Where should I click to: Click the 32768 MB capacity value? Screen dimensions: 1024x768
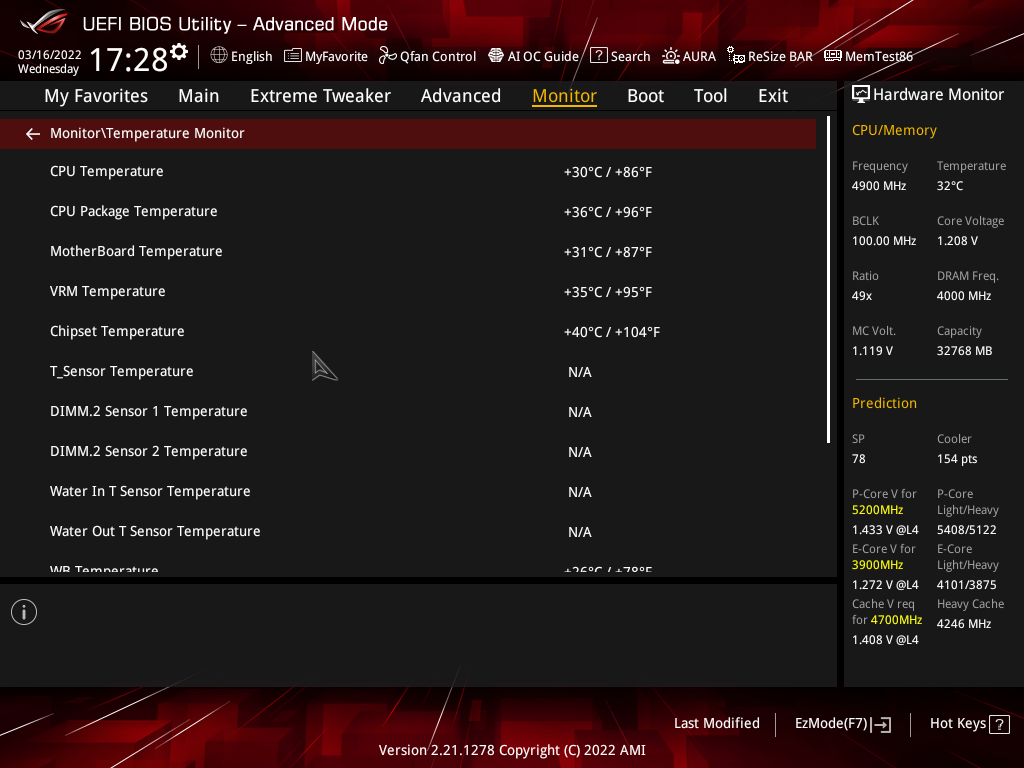pos(965,351)
